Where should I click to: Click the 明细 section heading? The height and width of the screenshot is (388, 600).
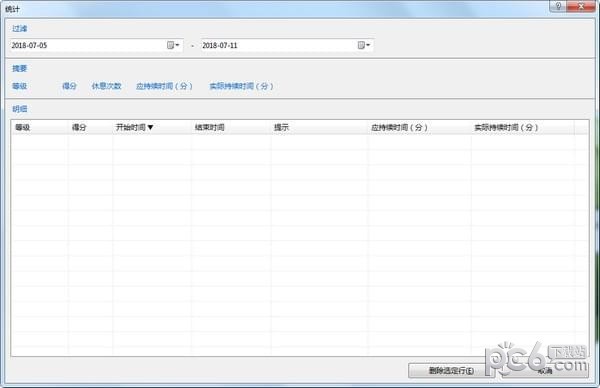point(20,109)
